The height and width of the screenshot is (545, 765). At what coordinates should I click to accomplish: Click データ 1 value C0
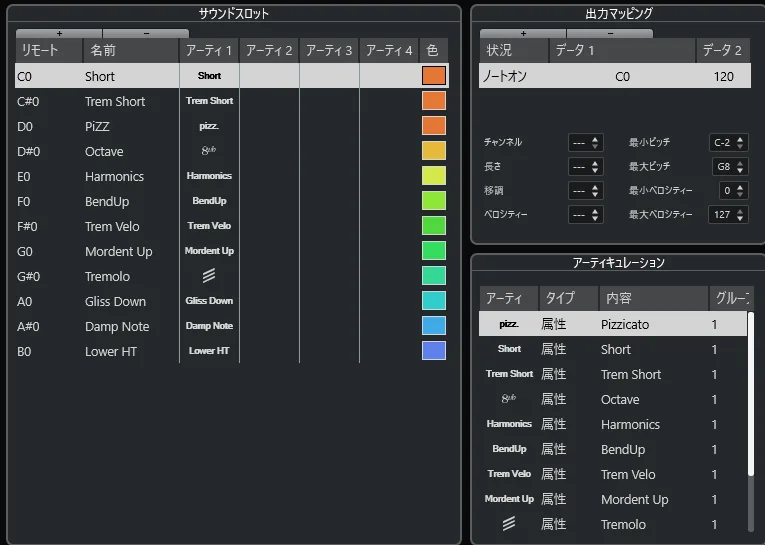[623, 76]
